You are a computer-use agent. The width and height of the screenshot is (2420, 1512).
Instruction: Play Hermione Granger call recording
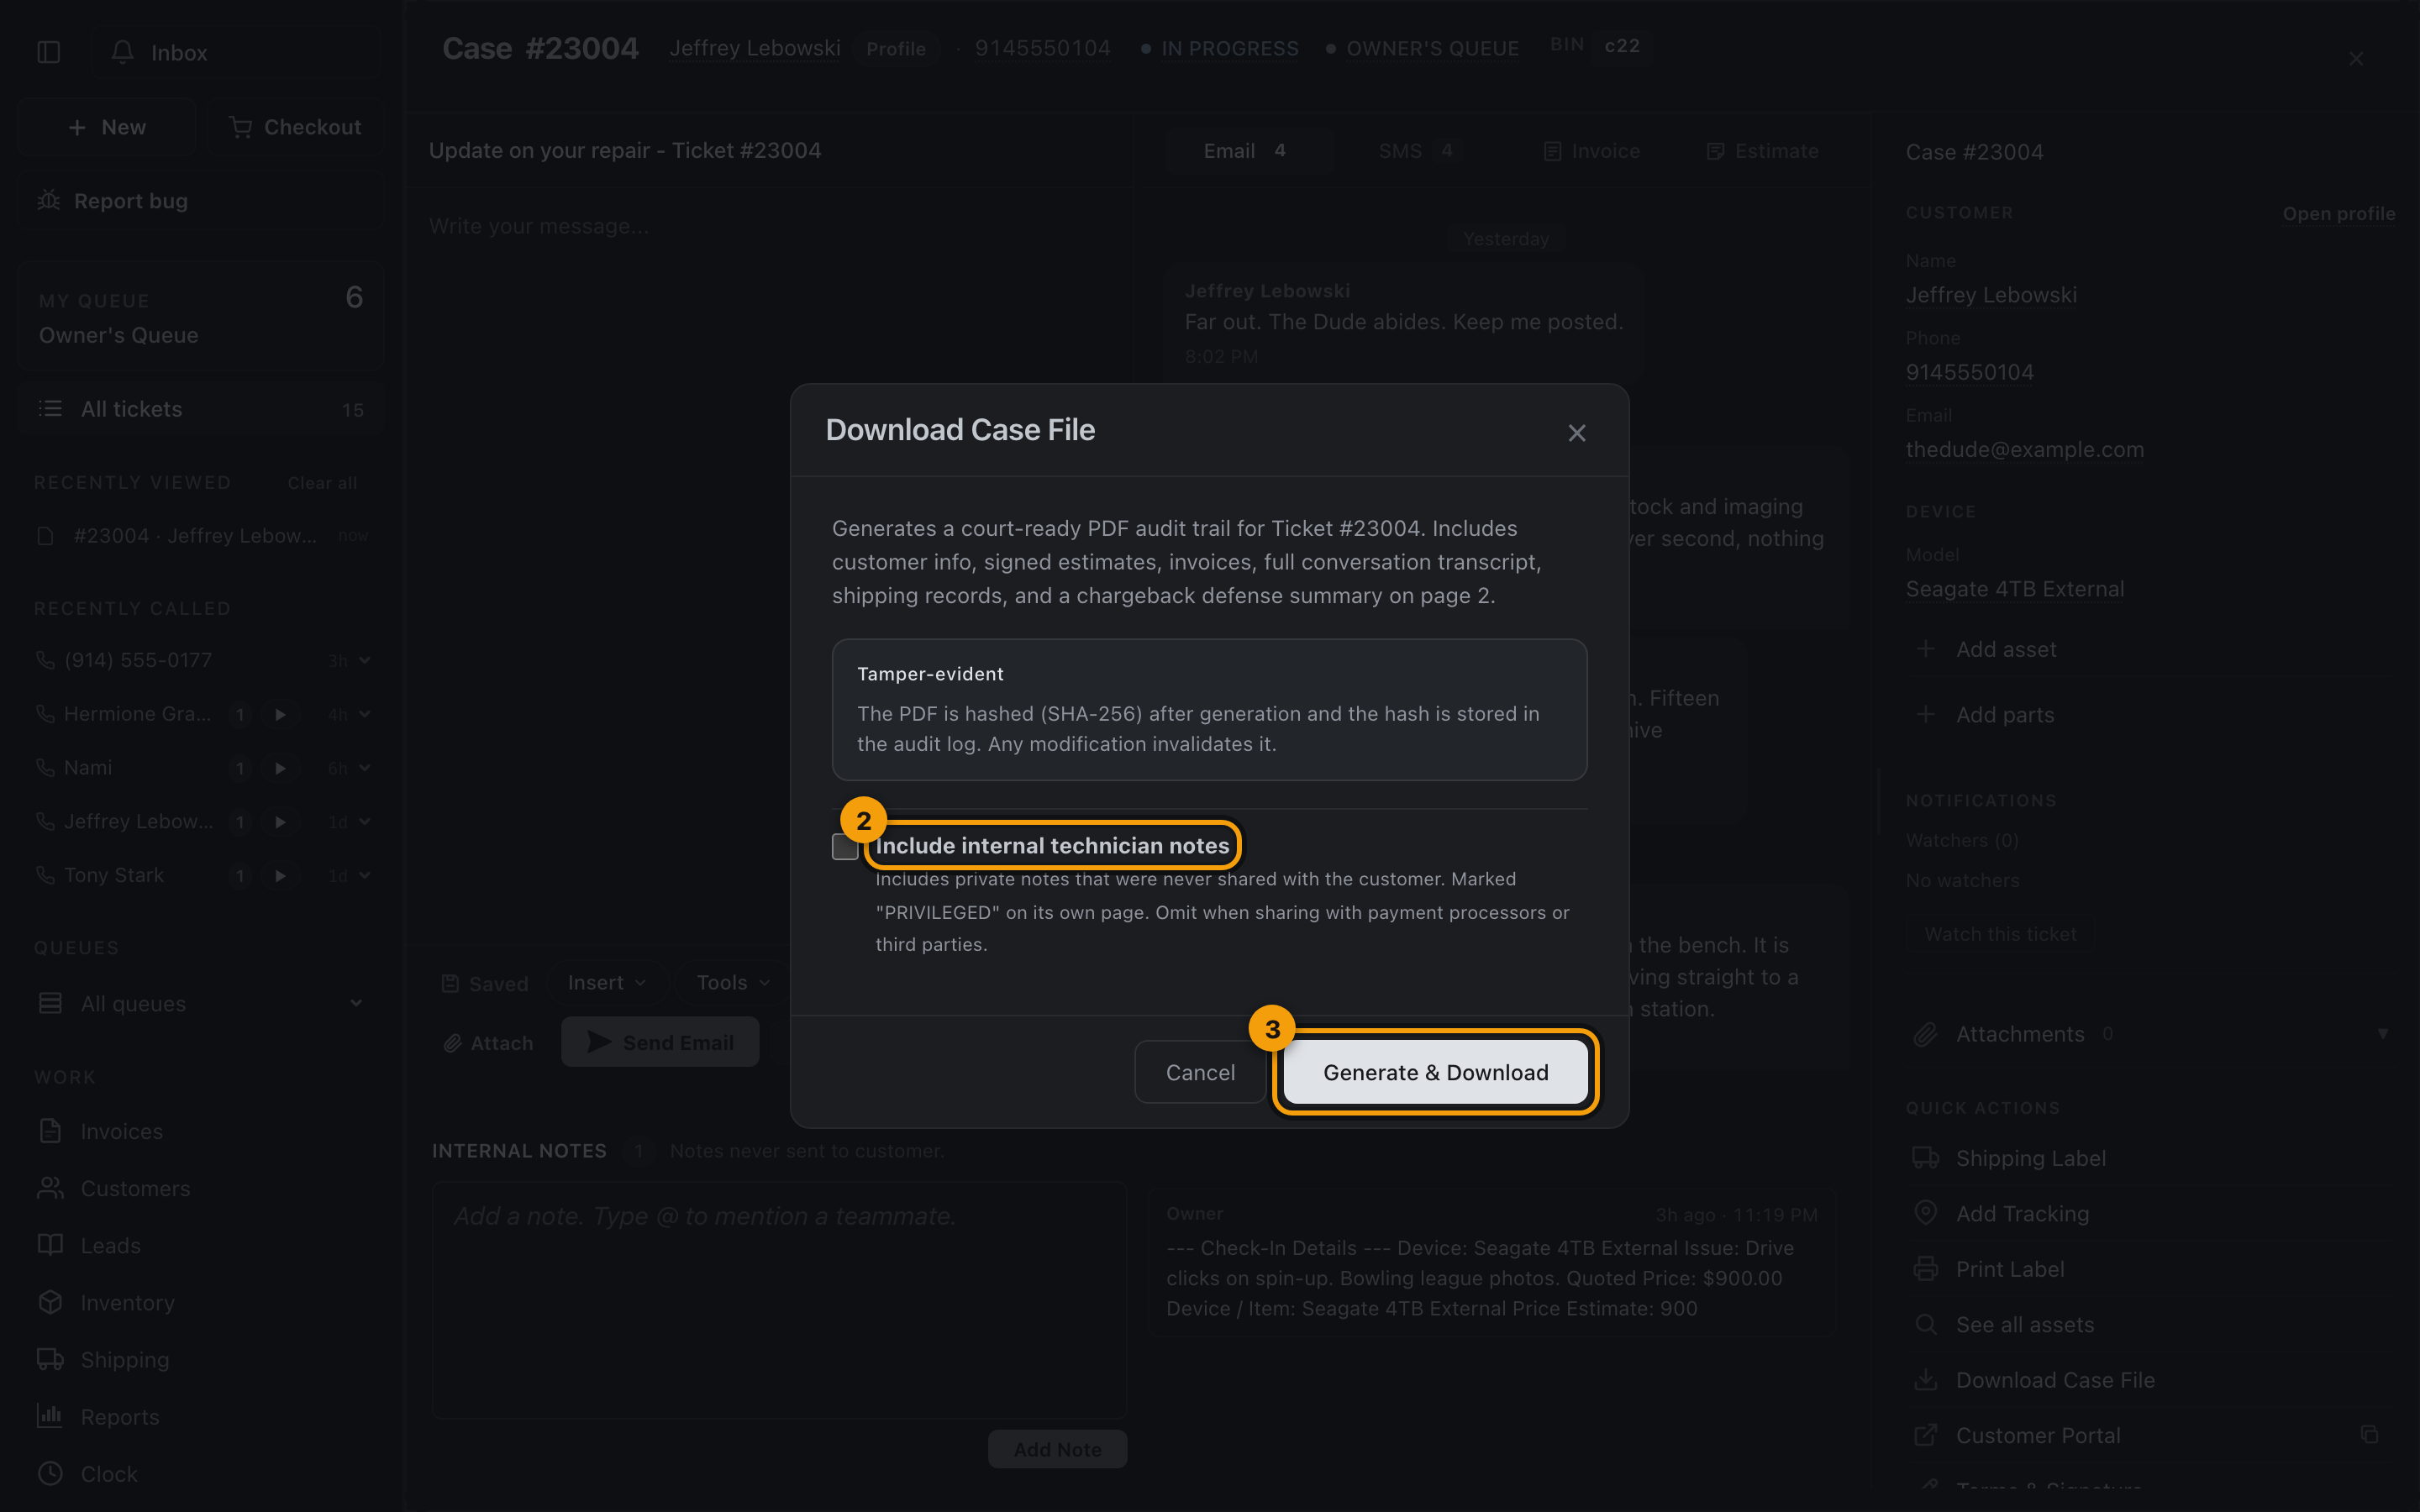(280, 714)
